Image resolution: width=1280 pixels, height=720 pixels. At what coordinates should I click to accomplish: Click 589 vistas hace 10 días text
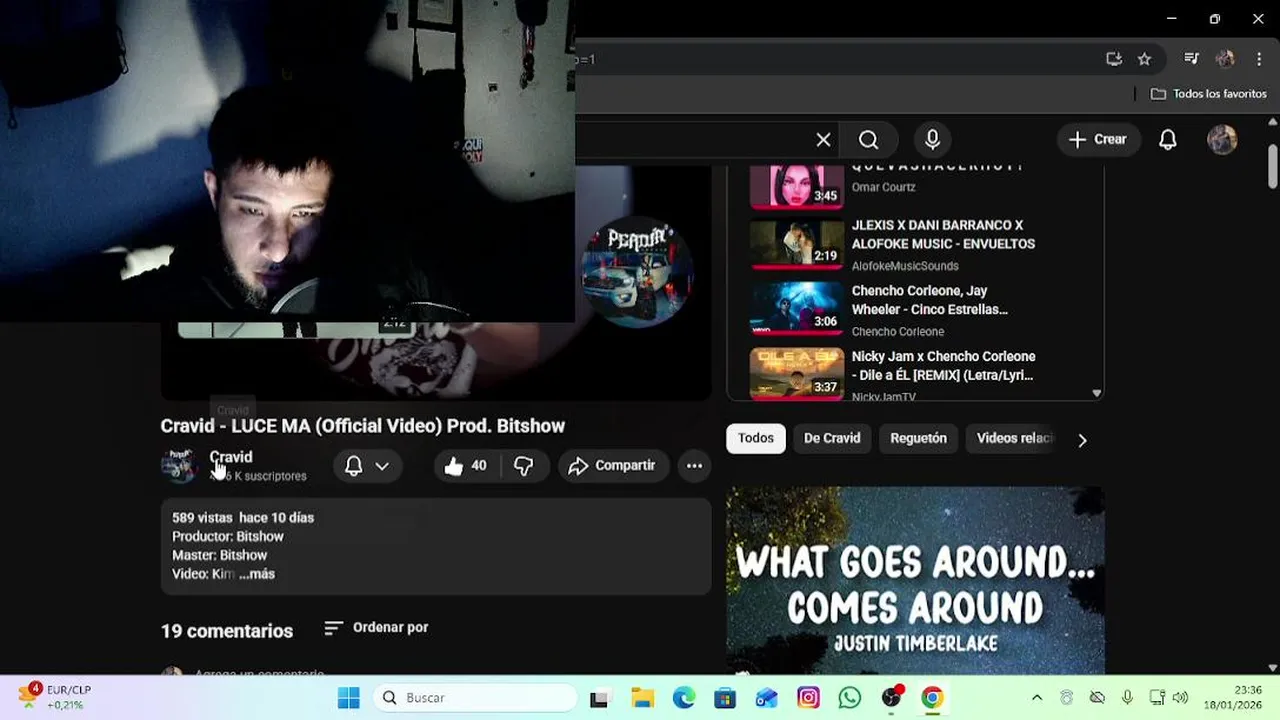(243, 518)
